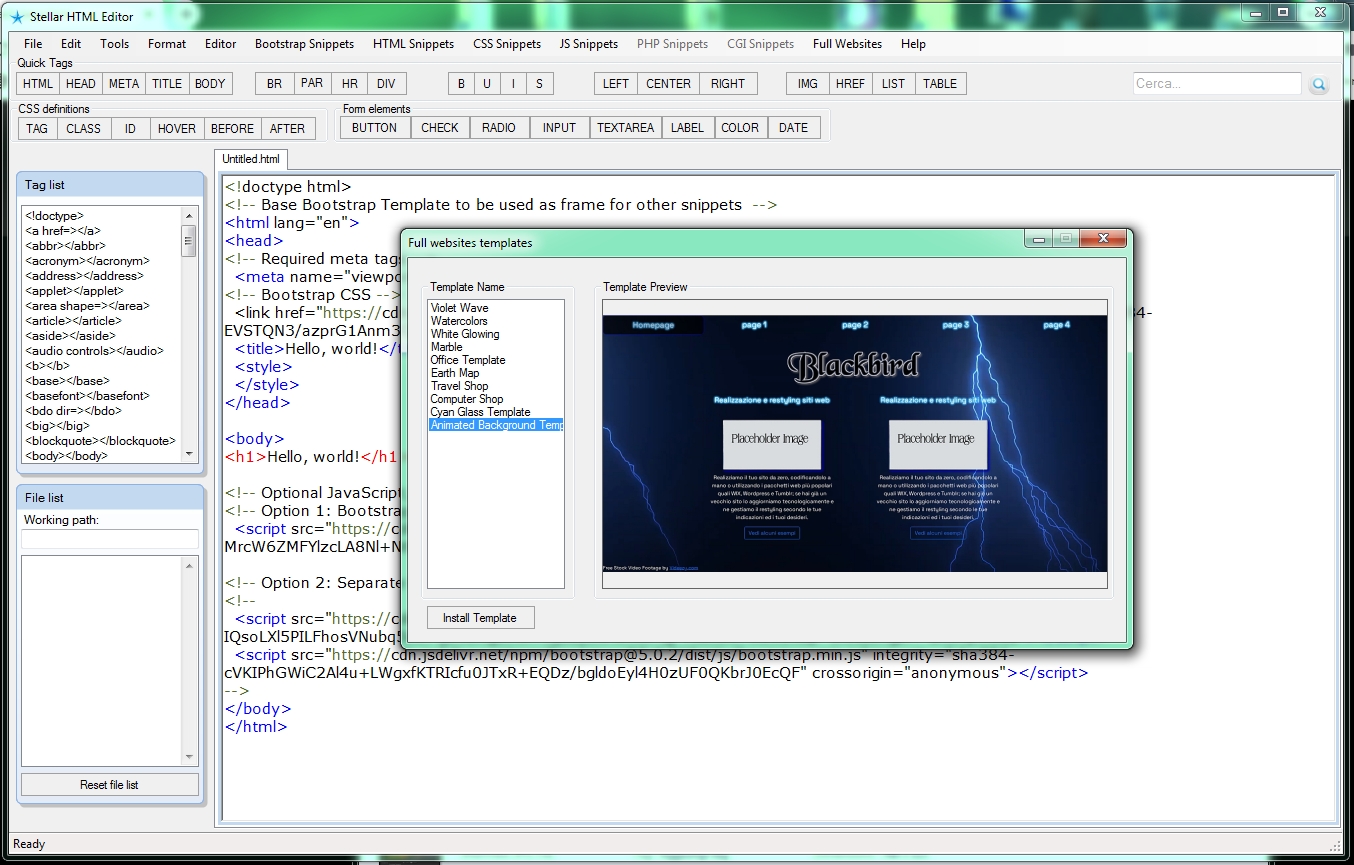The width and height of the screenshot is (1354, 865).
Task: Apply italic with the I button
Action: pos(513,84)
